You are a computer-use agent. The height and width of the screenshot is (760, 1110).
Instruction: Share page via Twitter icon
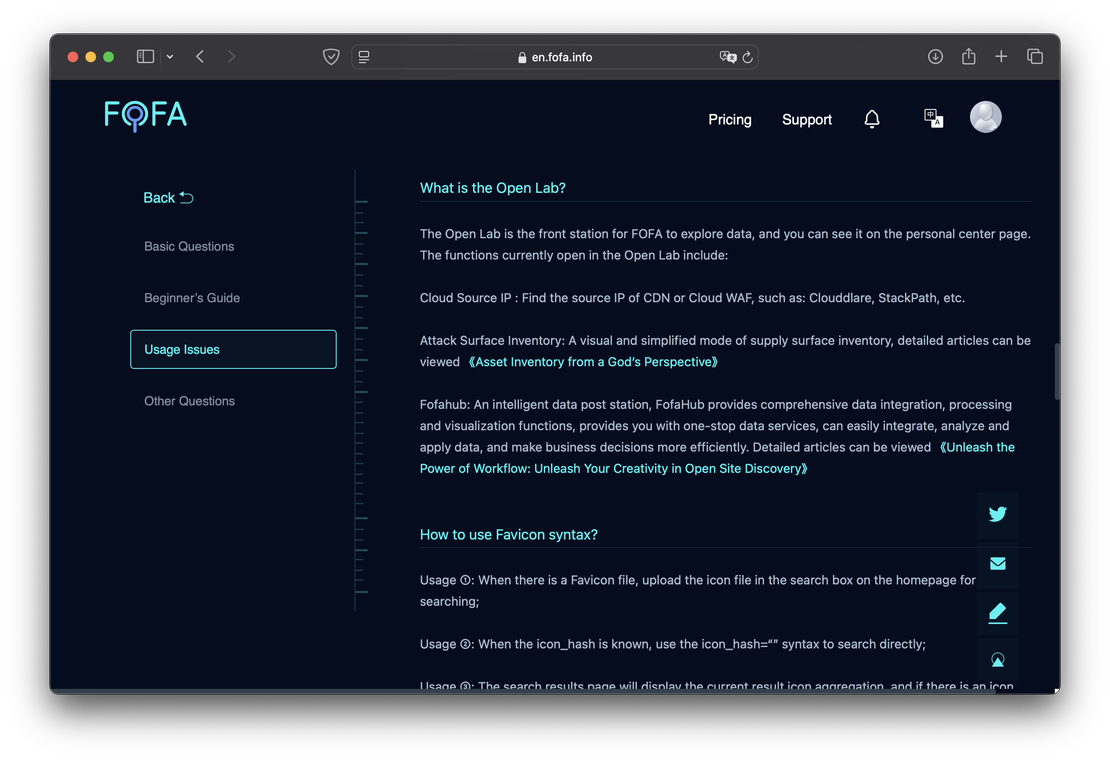point(997,514)
